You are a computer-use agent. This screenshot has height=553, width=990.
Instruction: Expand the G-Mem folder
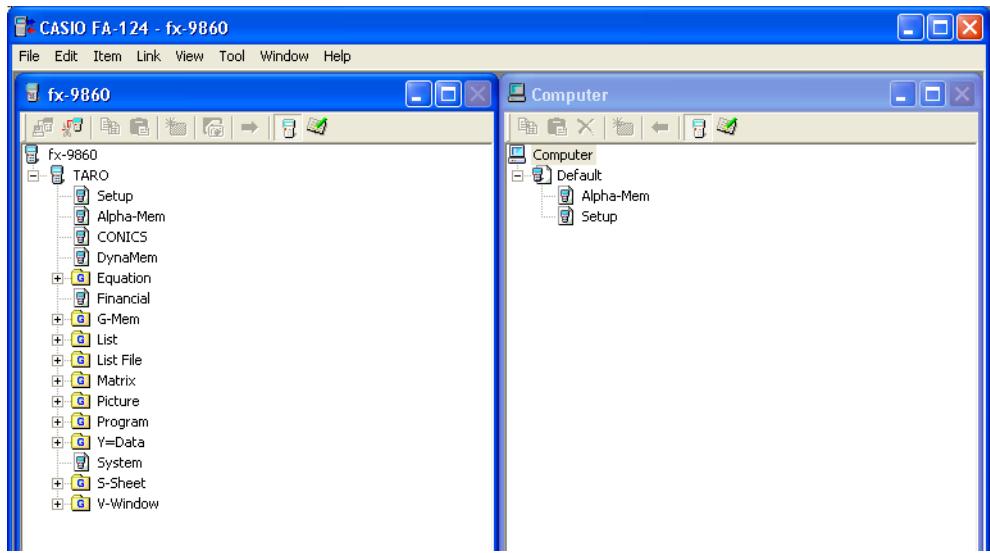click(57, 319)
